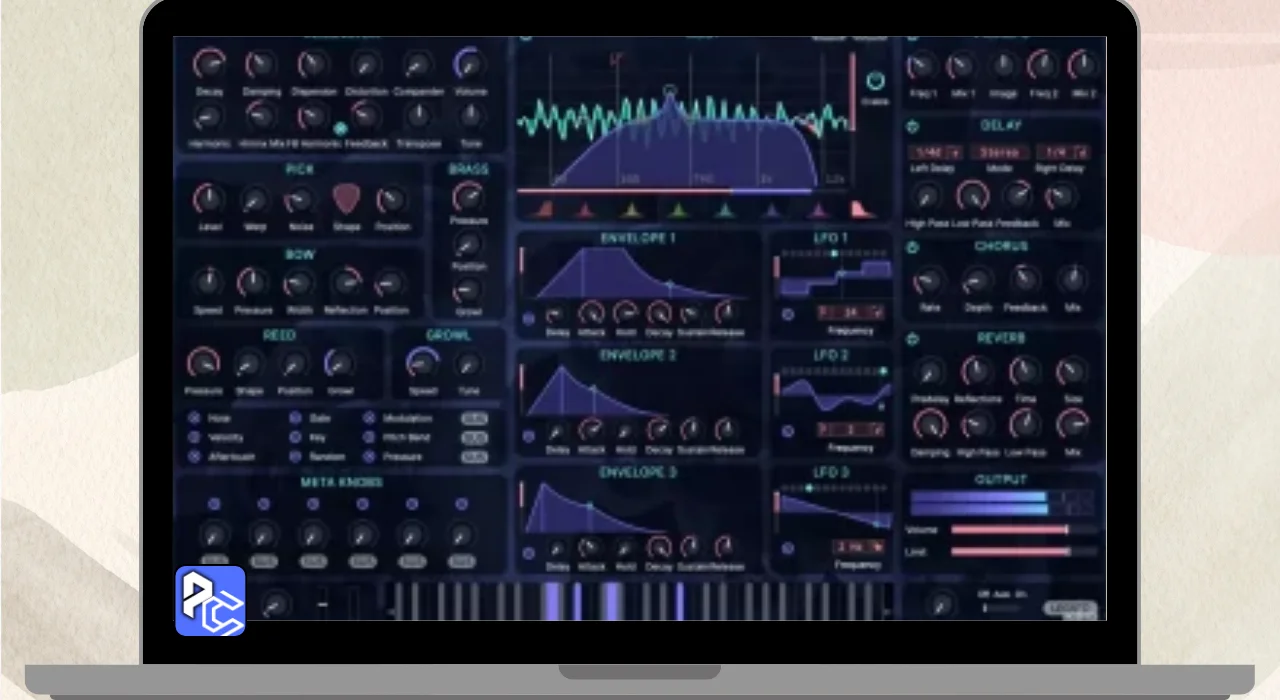
Task: Click the resonator Dispersion knob
Action: pyautogui.click(x=313, y=65)
